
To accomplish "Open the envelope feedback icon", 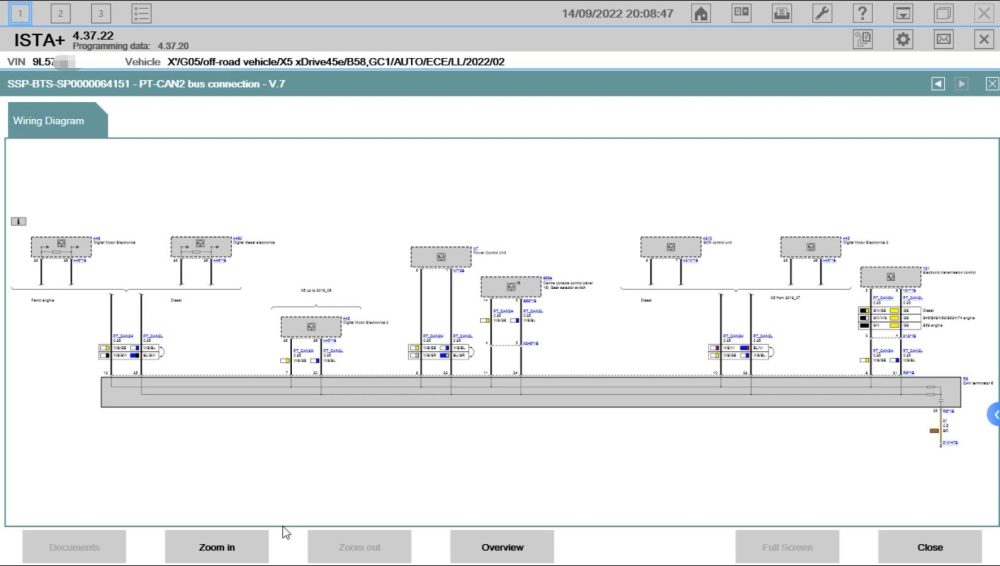I will [943, 40].
